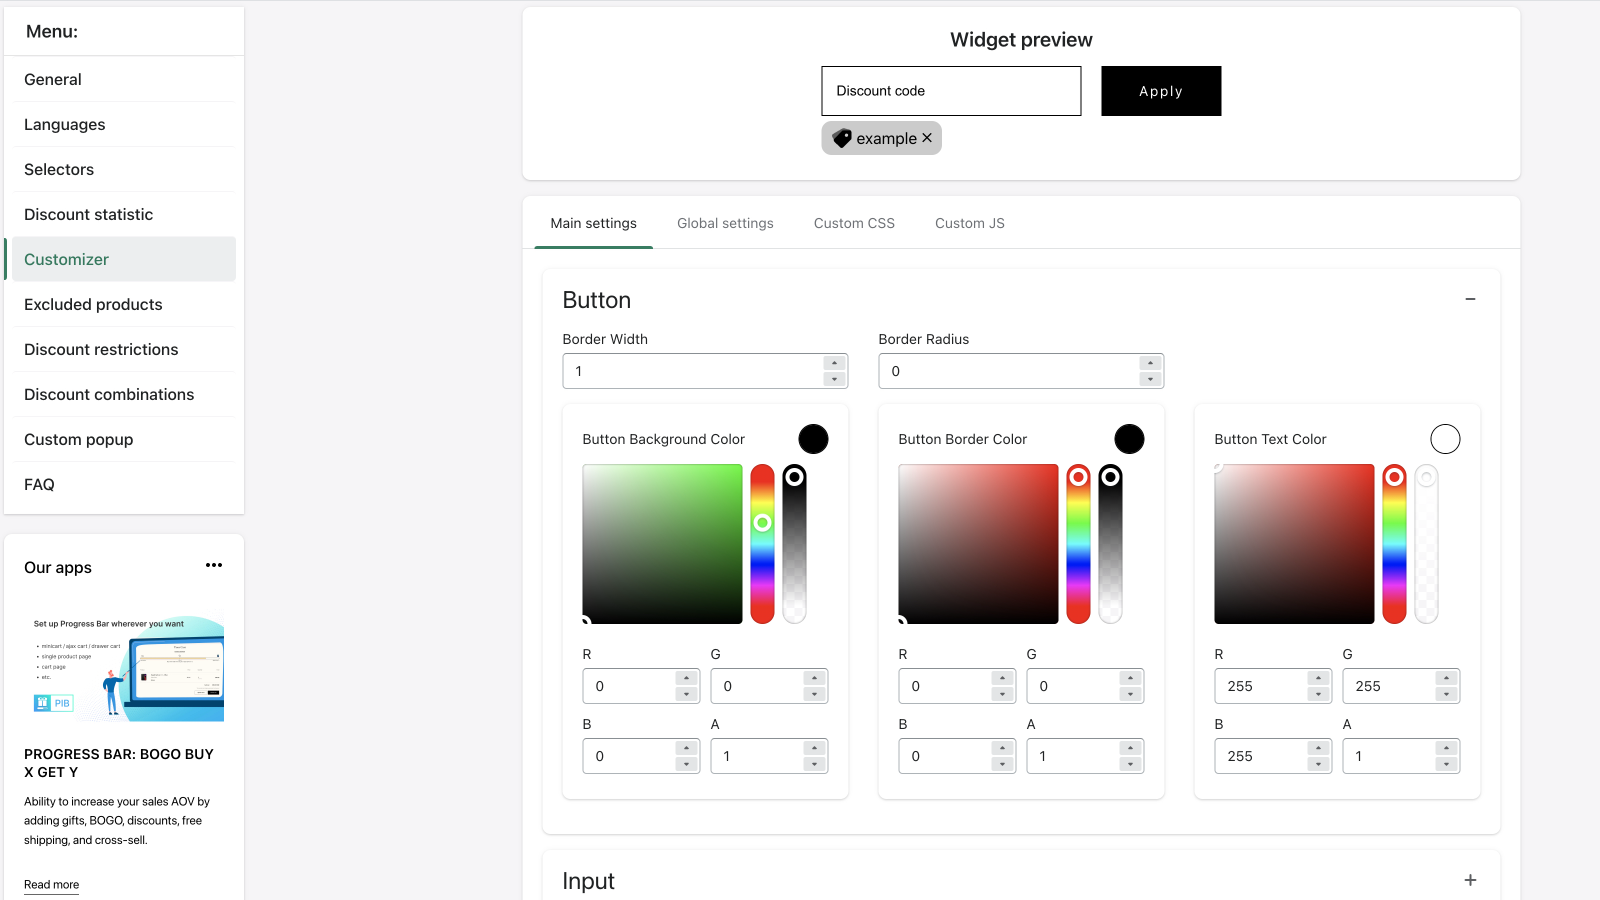Switch to the Global settings tab
The image size is (1600, 900).
tap(725, 223)
